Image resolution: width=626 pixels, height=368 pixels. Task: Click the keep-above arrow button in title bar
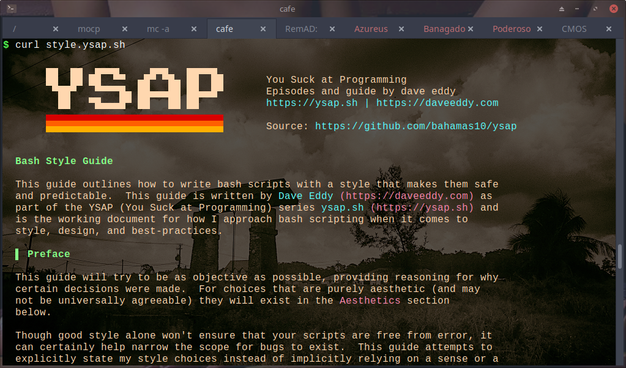click(x=562, y=9)
